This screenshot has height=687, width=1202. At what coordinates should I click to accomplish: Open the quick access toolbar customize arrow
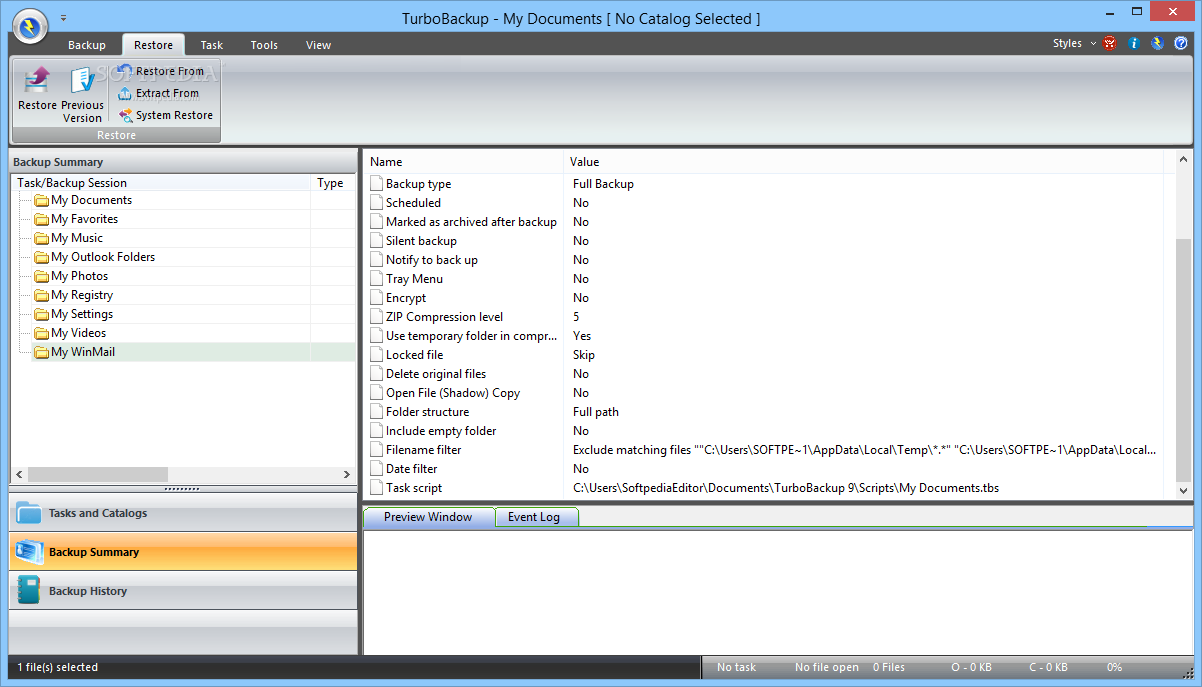pyautogui.click(x=64, y=17)
